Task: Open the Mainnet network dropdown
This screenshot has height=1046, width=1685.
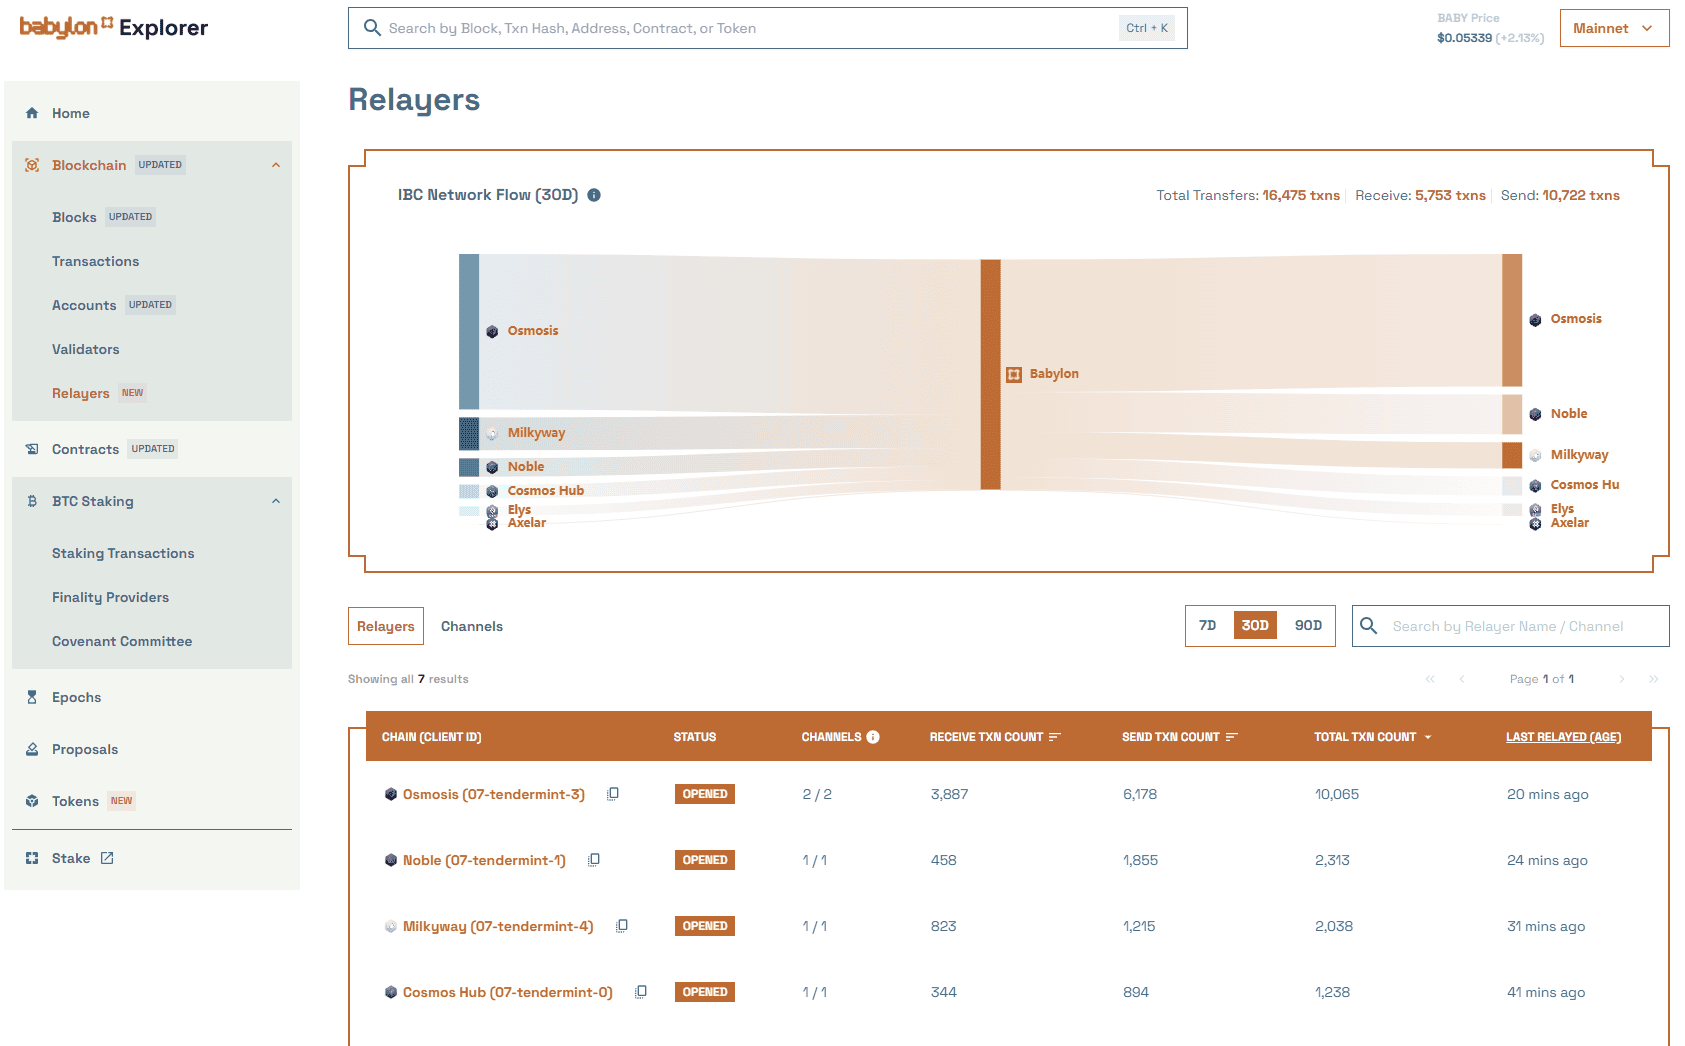Action: tap(1613, 28)
